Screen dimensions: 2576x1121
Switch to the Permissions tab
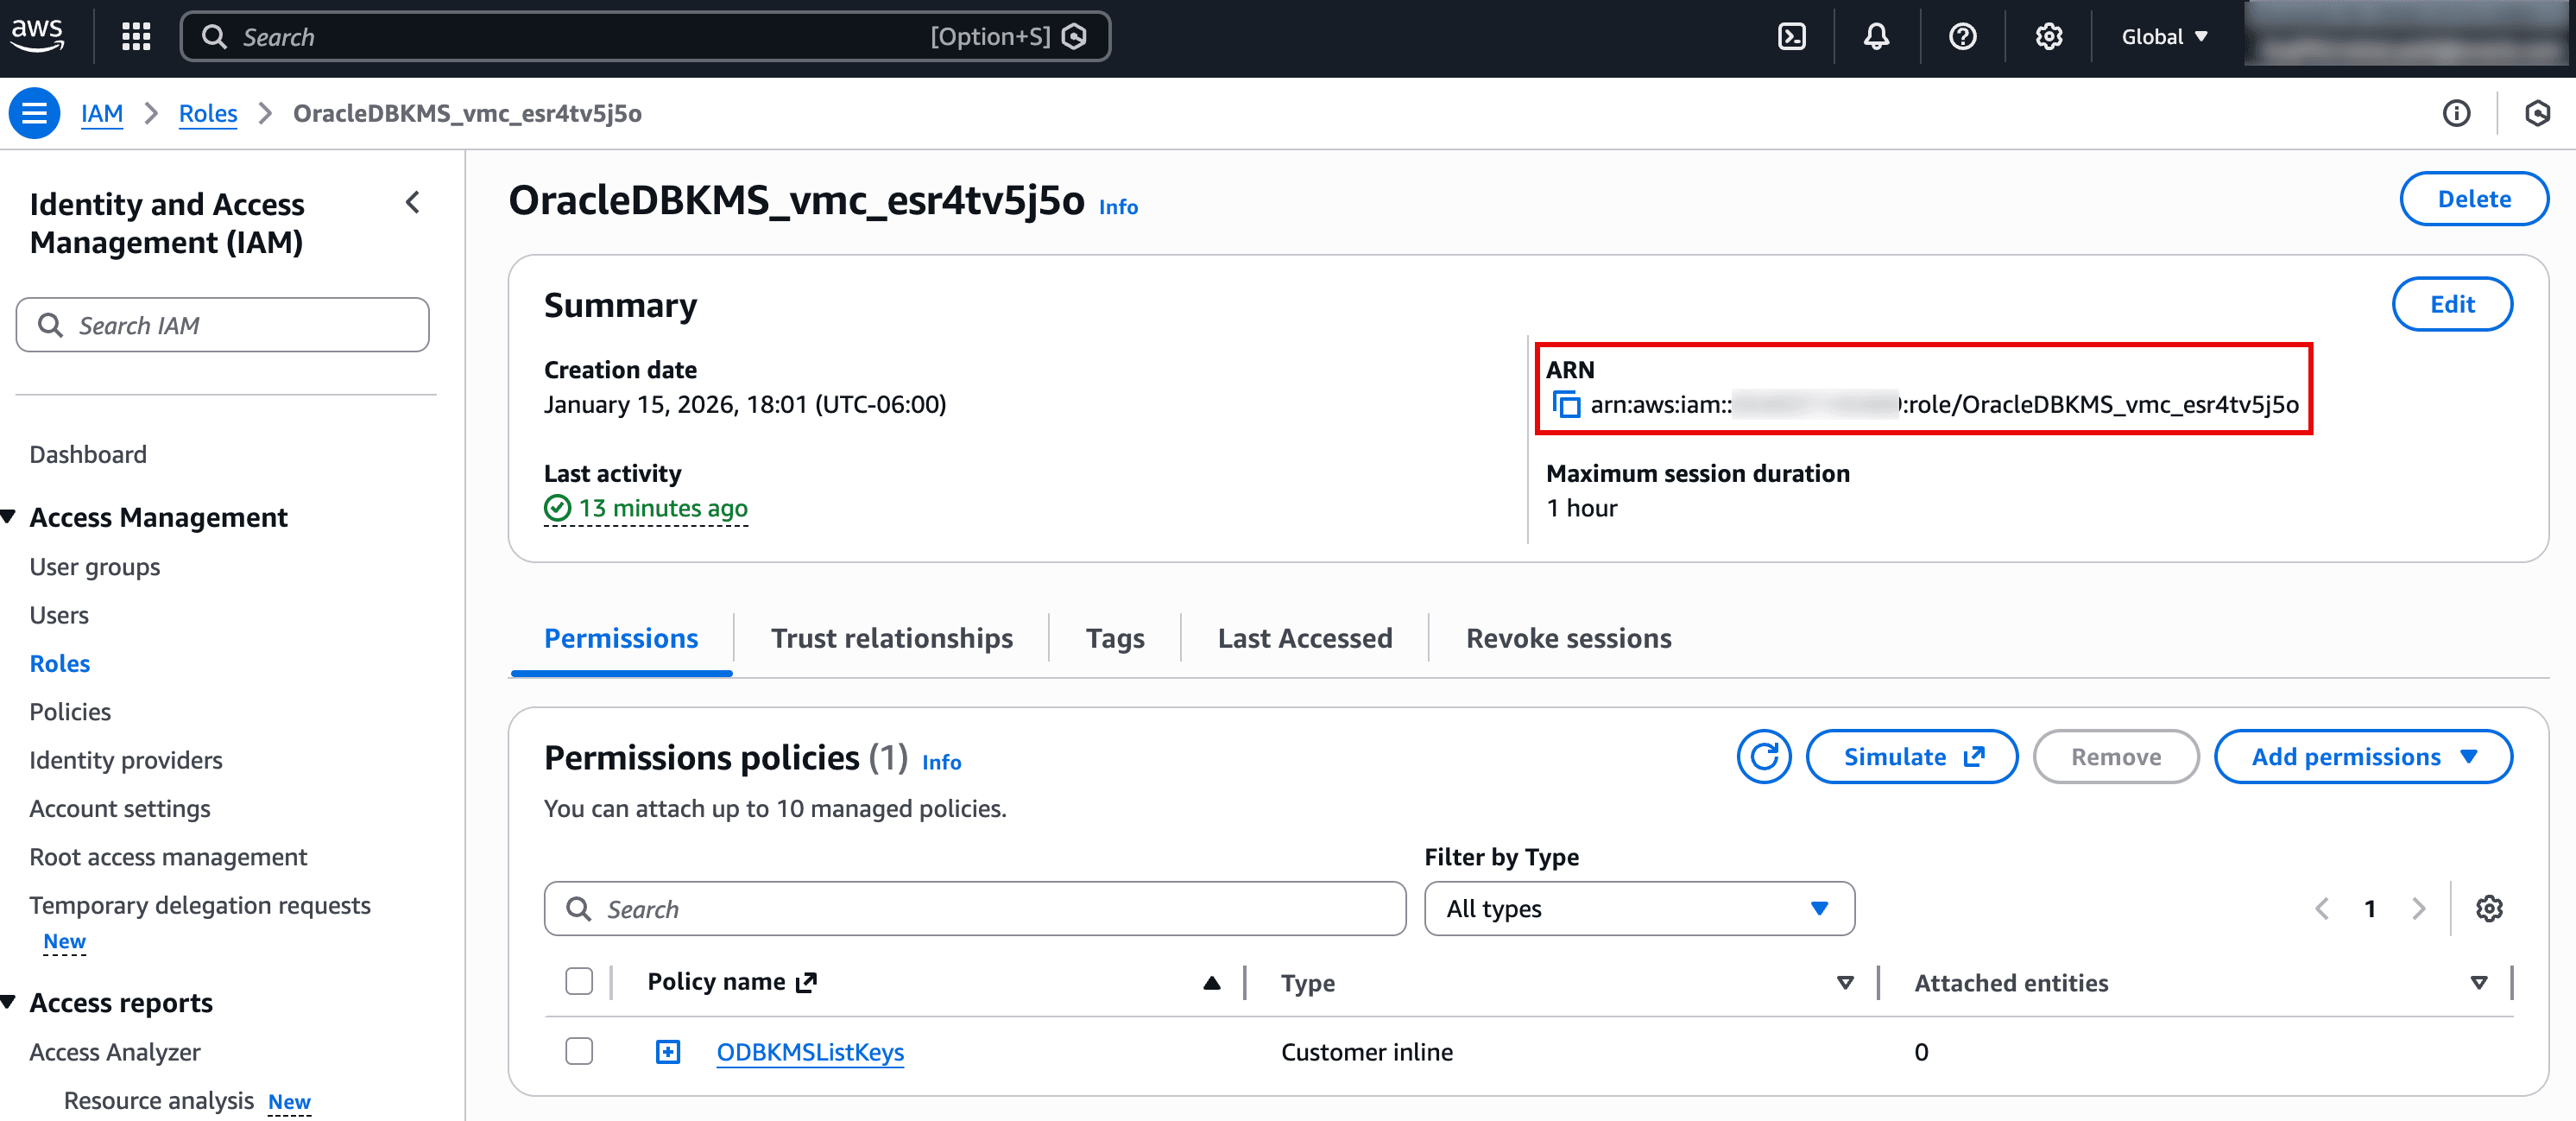pyautogui.click(x=621, y=638)
